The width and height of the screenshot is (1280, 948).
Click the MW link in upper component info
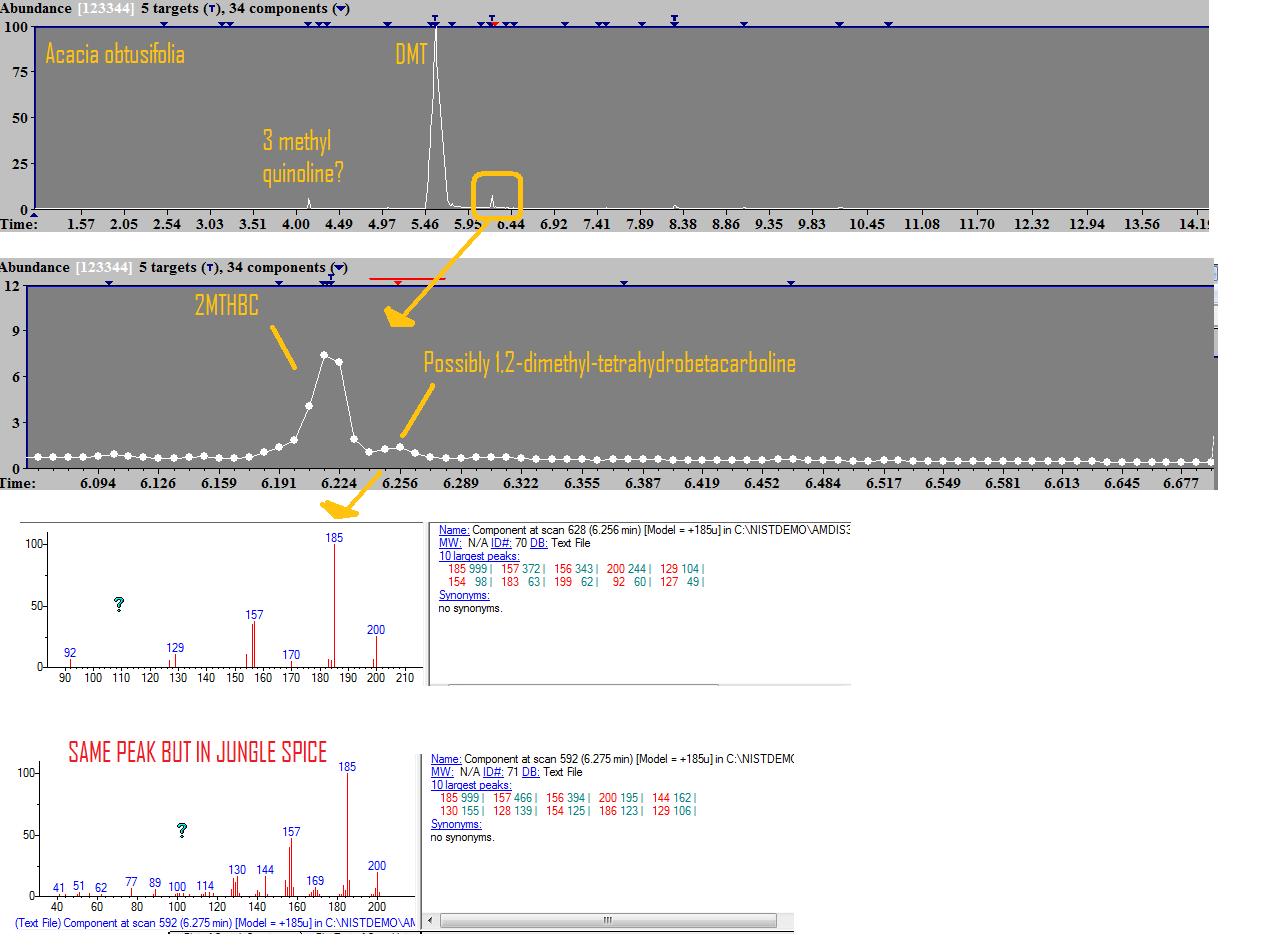pos(448,543)
